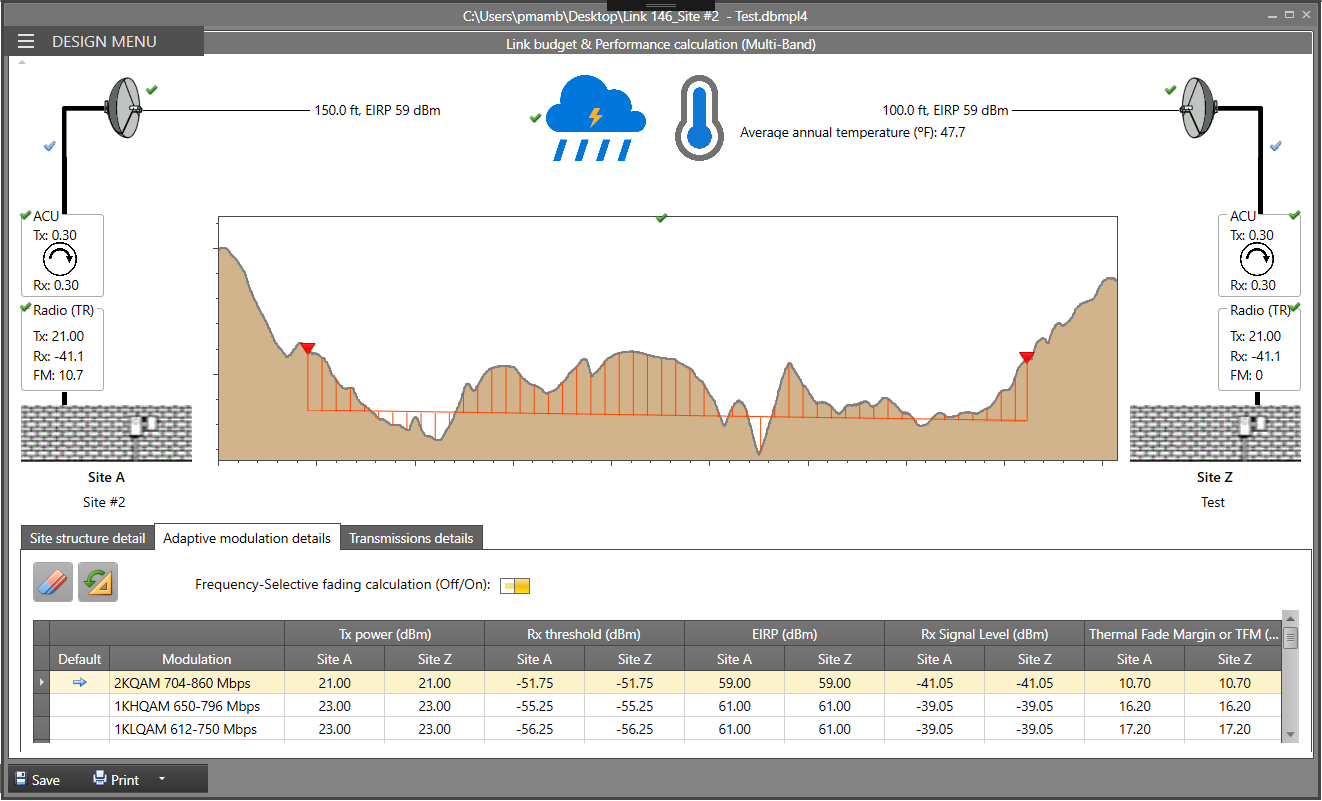Toggle Frequency-Selective fading calculation switch
1322x801 pixels.
tap(516, 585)
